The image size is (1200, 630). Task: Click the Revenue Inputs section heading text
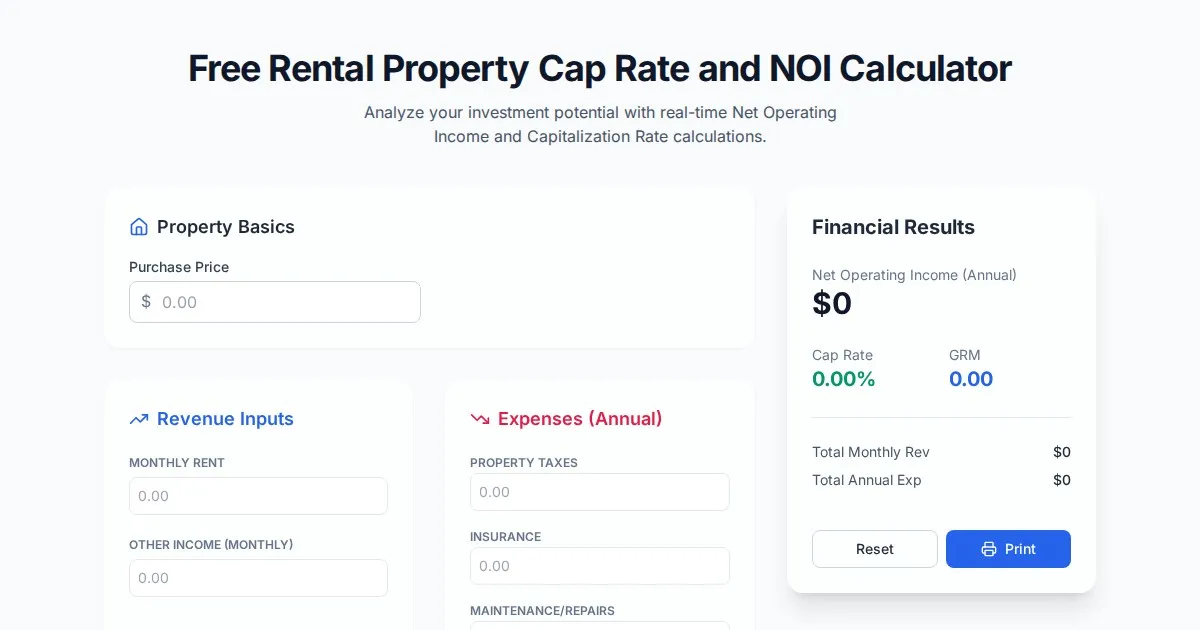[225, 419]
